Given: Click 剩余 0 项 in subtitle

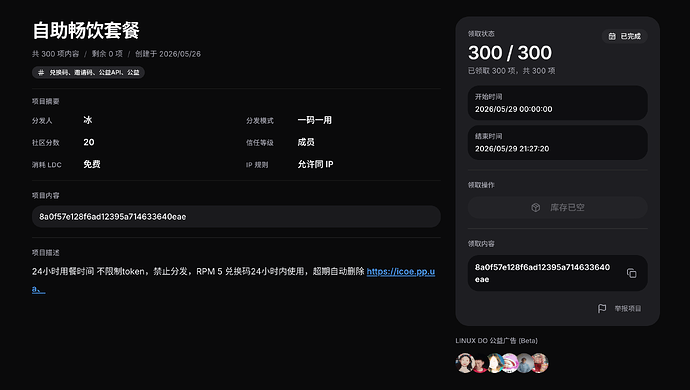Looking at the screenshot, I should pyautogui.click(x=107, y=54).
